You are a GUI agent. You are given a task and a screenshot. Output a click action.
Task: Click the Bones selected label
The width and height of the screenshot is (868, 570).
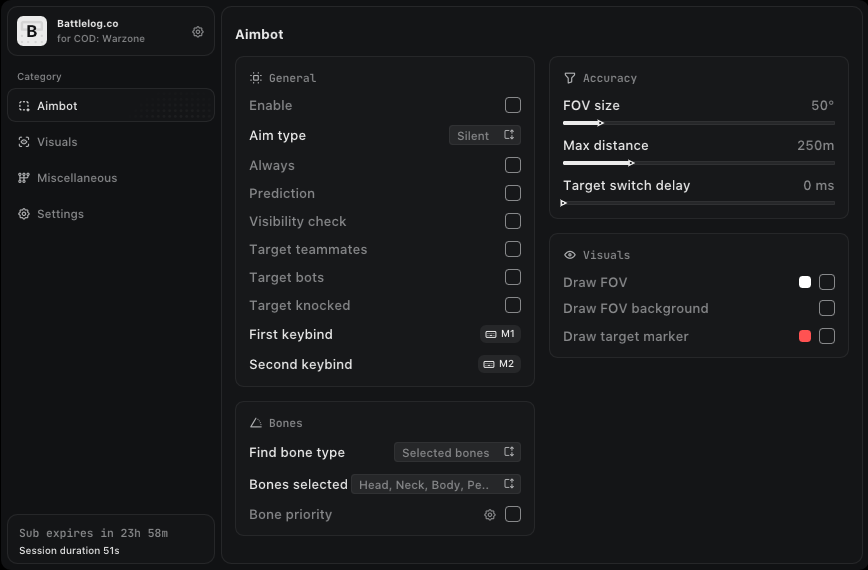(x=298, y=484)
